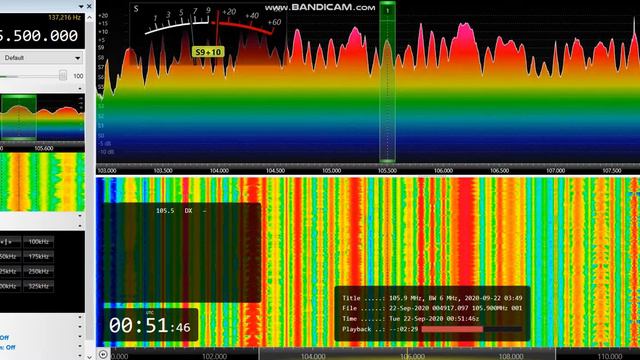Close the side receiver panel

click(89, 6)
